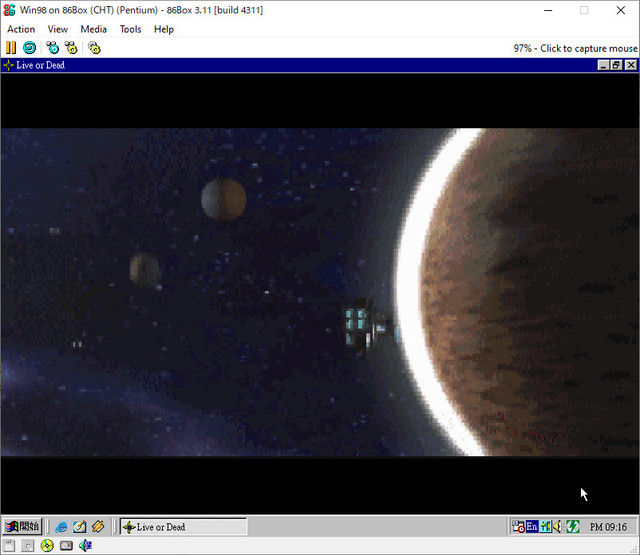Open the View menu
This screenshot has width=640, height=555.
pos(58,29)
